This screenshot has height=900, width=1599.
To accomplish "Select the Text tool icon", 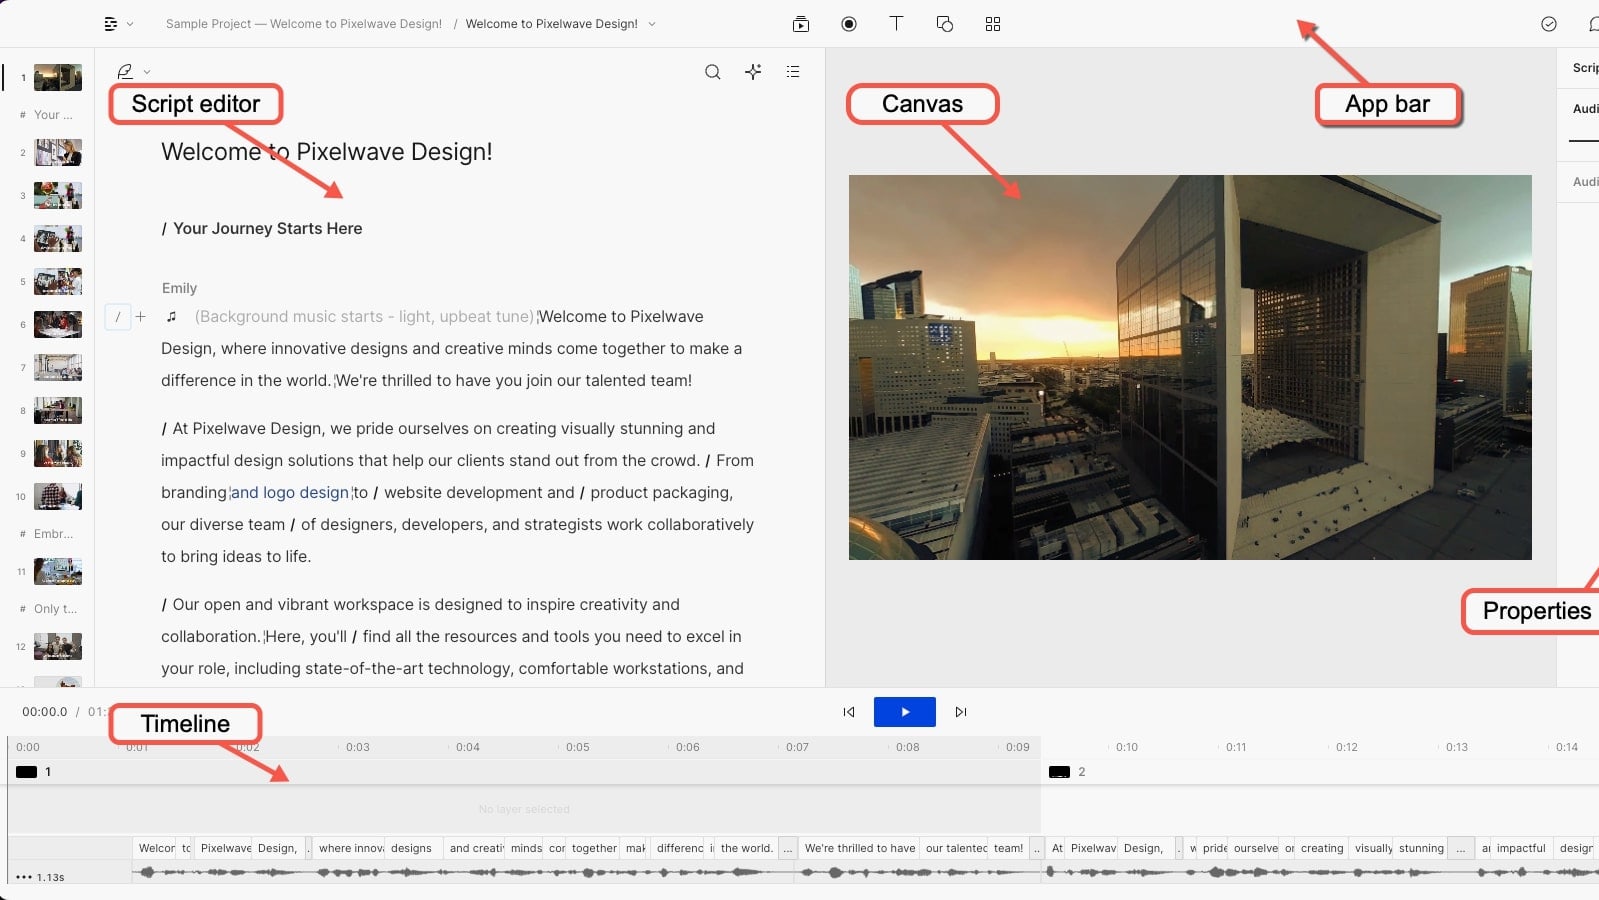I will 896,23.
